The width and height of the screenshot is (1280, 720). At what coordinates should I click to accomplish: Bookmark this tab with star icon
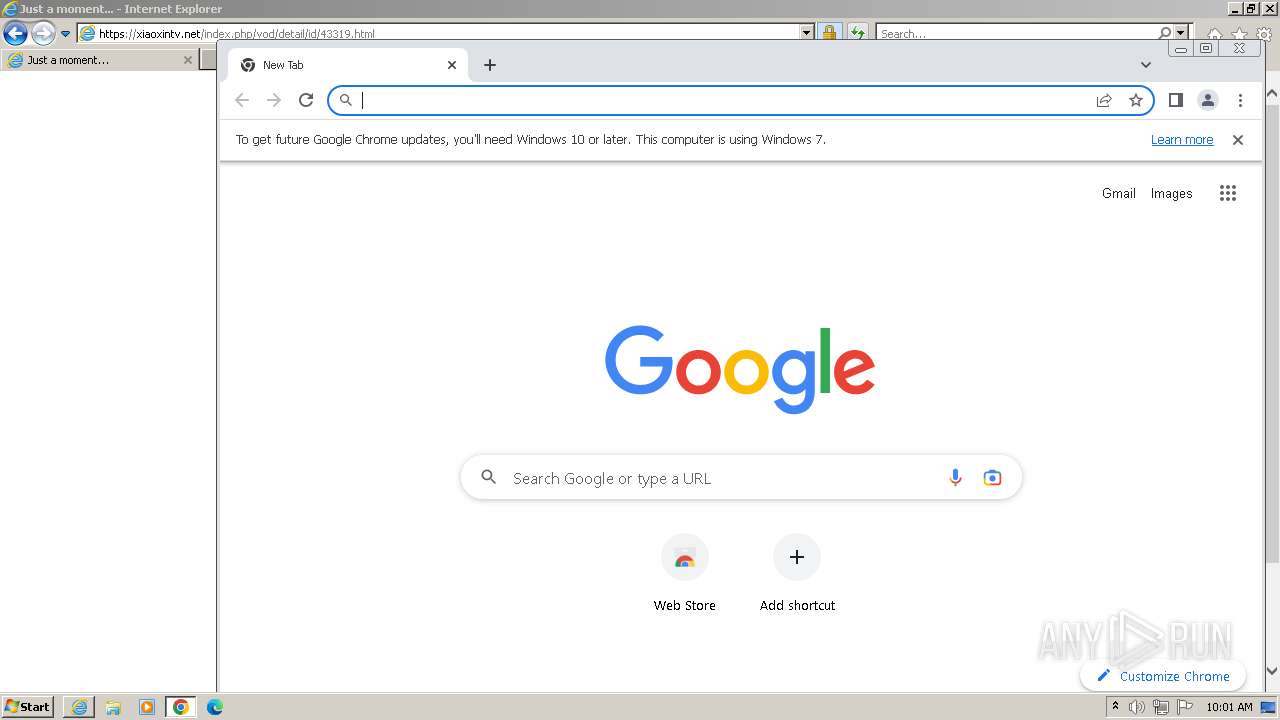pos(1136,100)
